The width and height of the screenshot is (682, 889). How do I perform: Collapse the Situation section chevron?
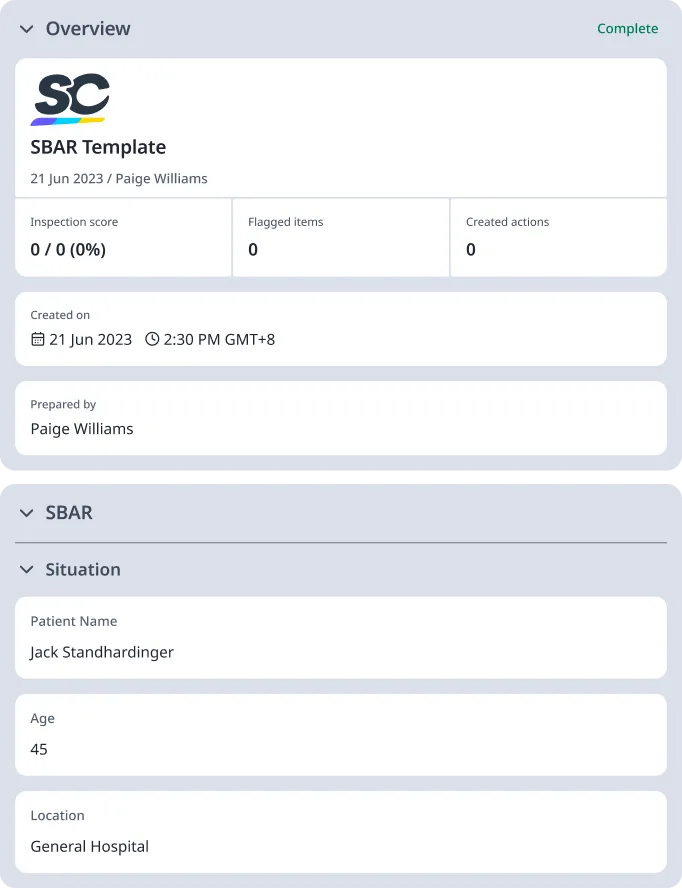pyautogui.click(x=26, y=569)
